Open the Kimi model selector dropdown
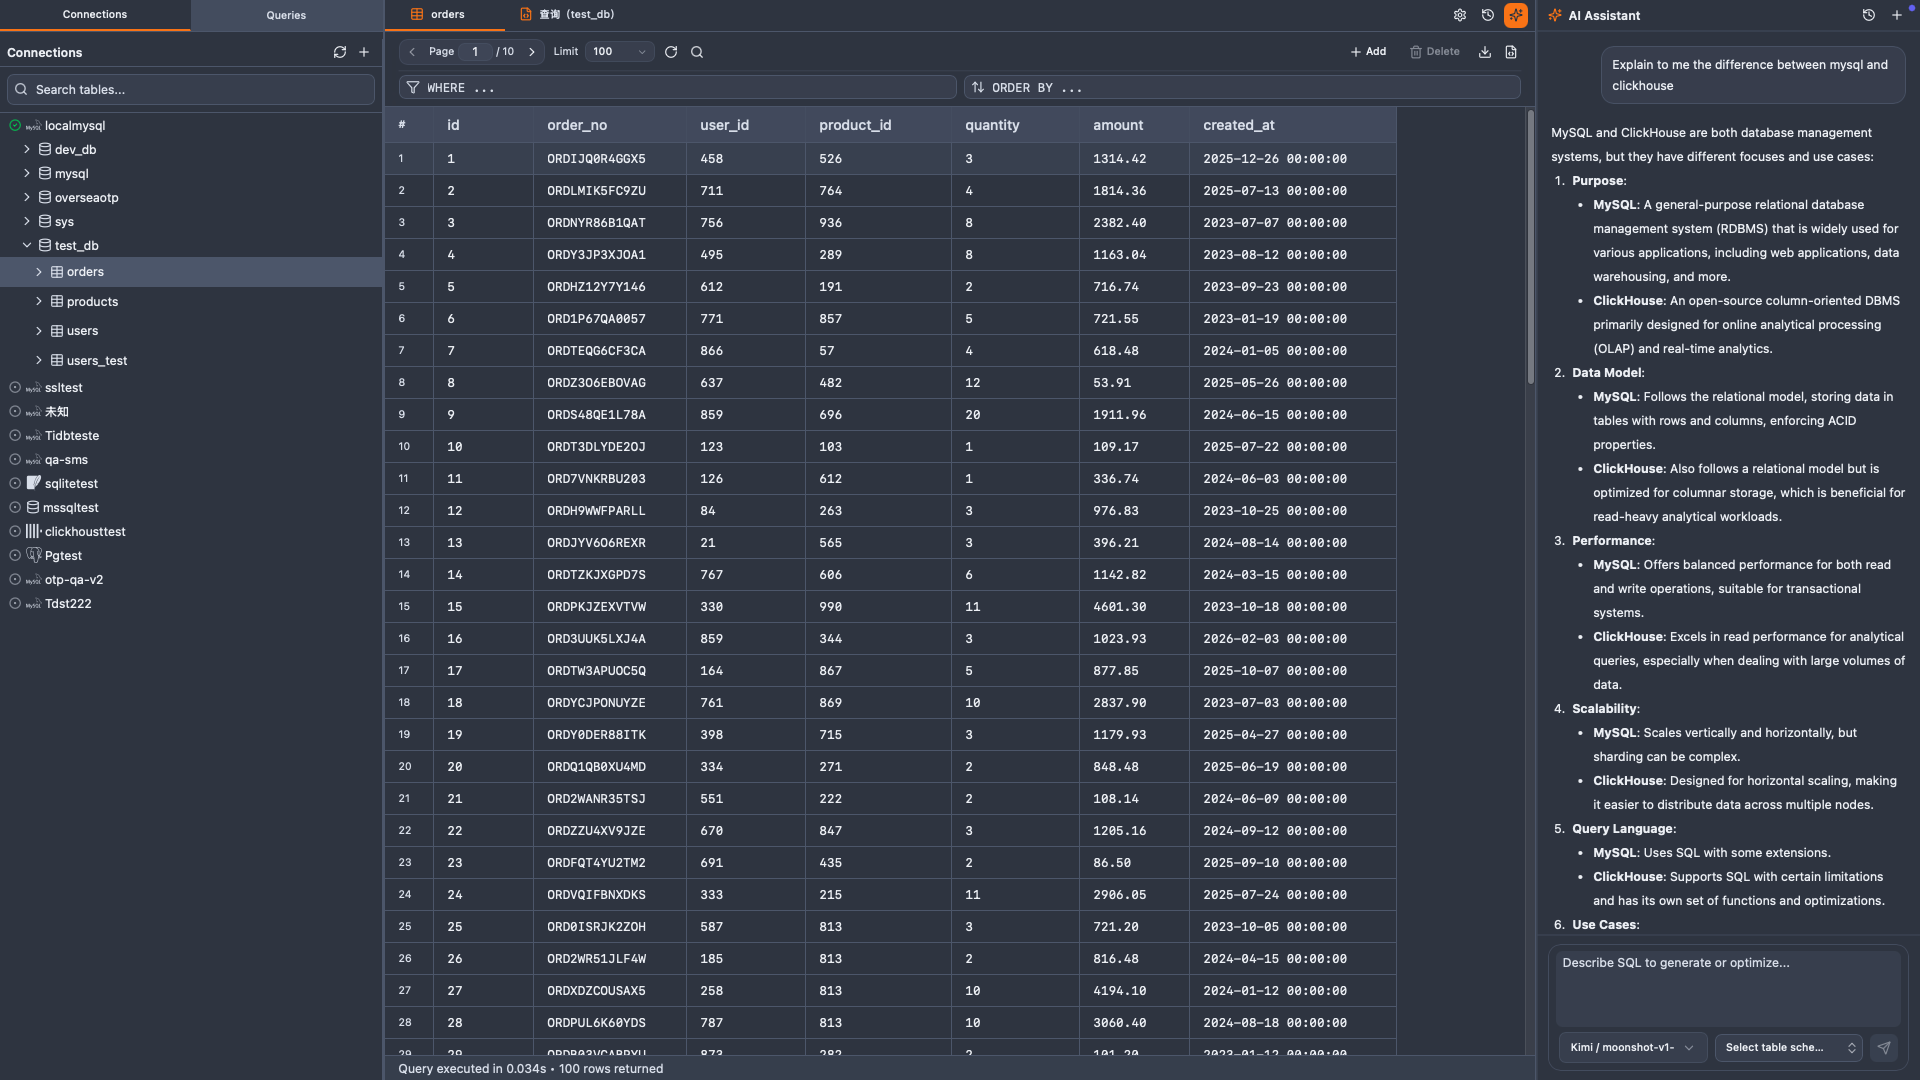 coord(1632,1047)
